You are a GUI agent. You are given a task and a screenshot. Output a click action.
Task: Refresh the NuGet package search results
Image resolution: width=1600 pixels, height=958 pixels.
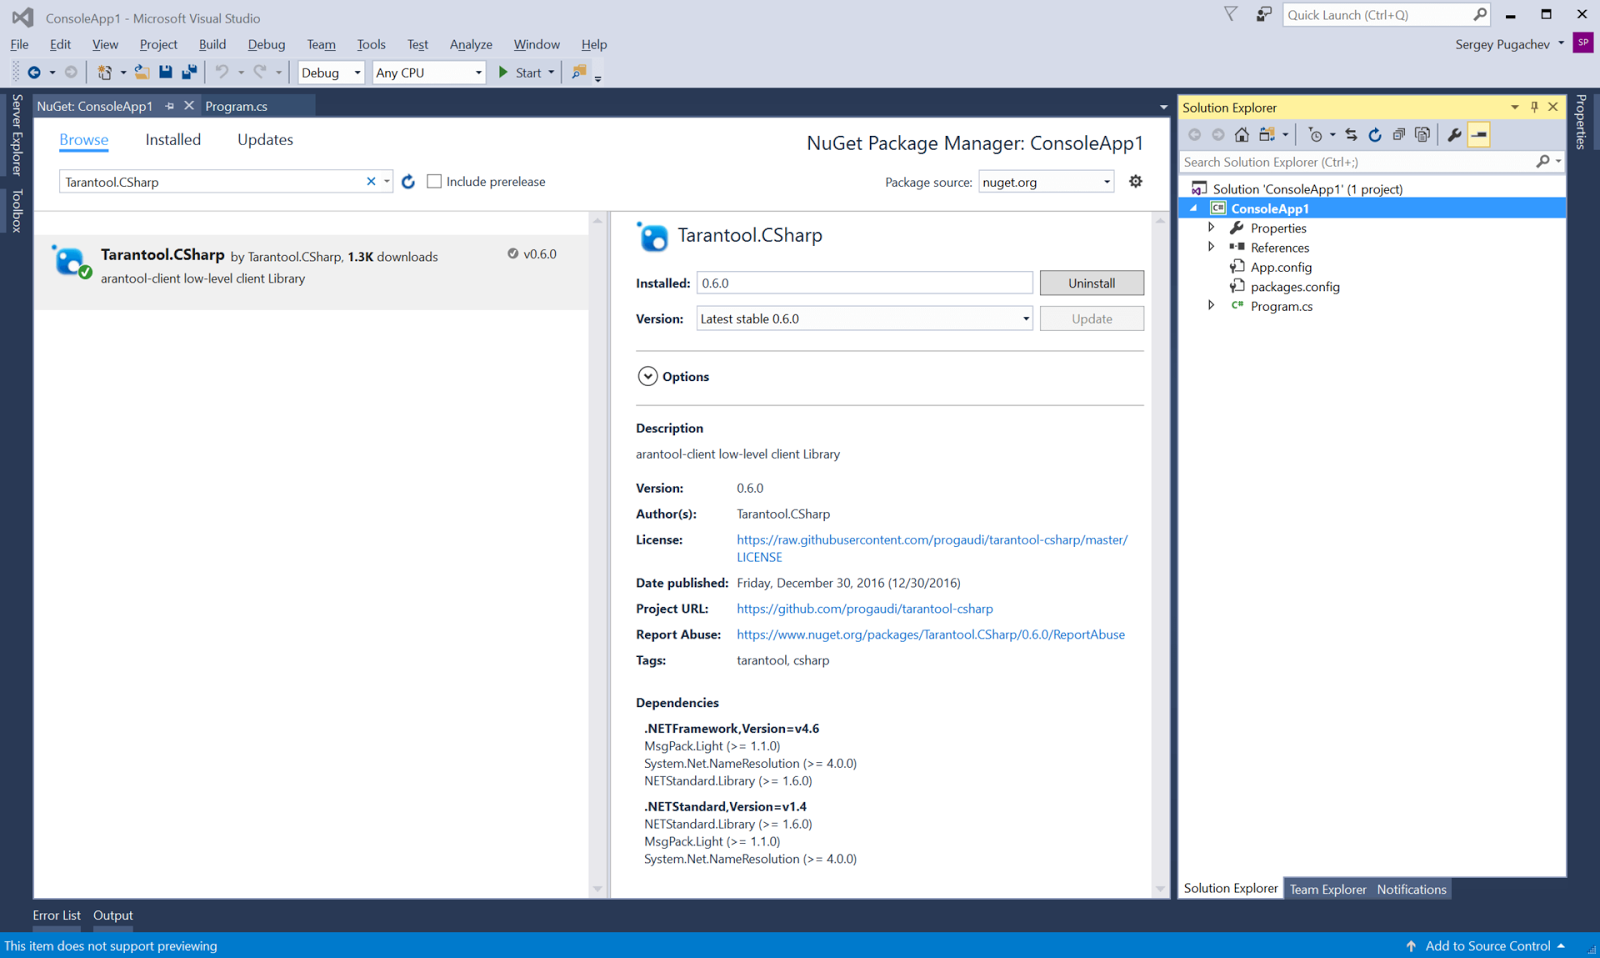click(x=408, y=182)
